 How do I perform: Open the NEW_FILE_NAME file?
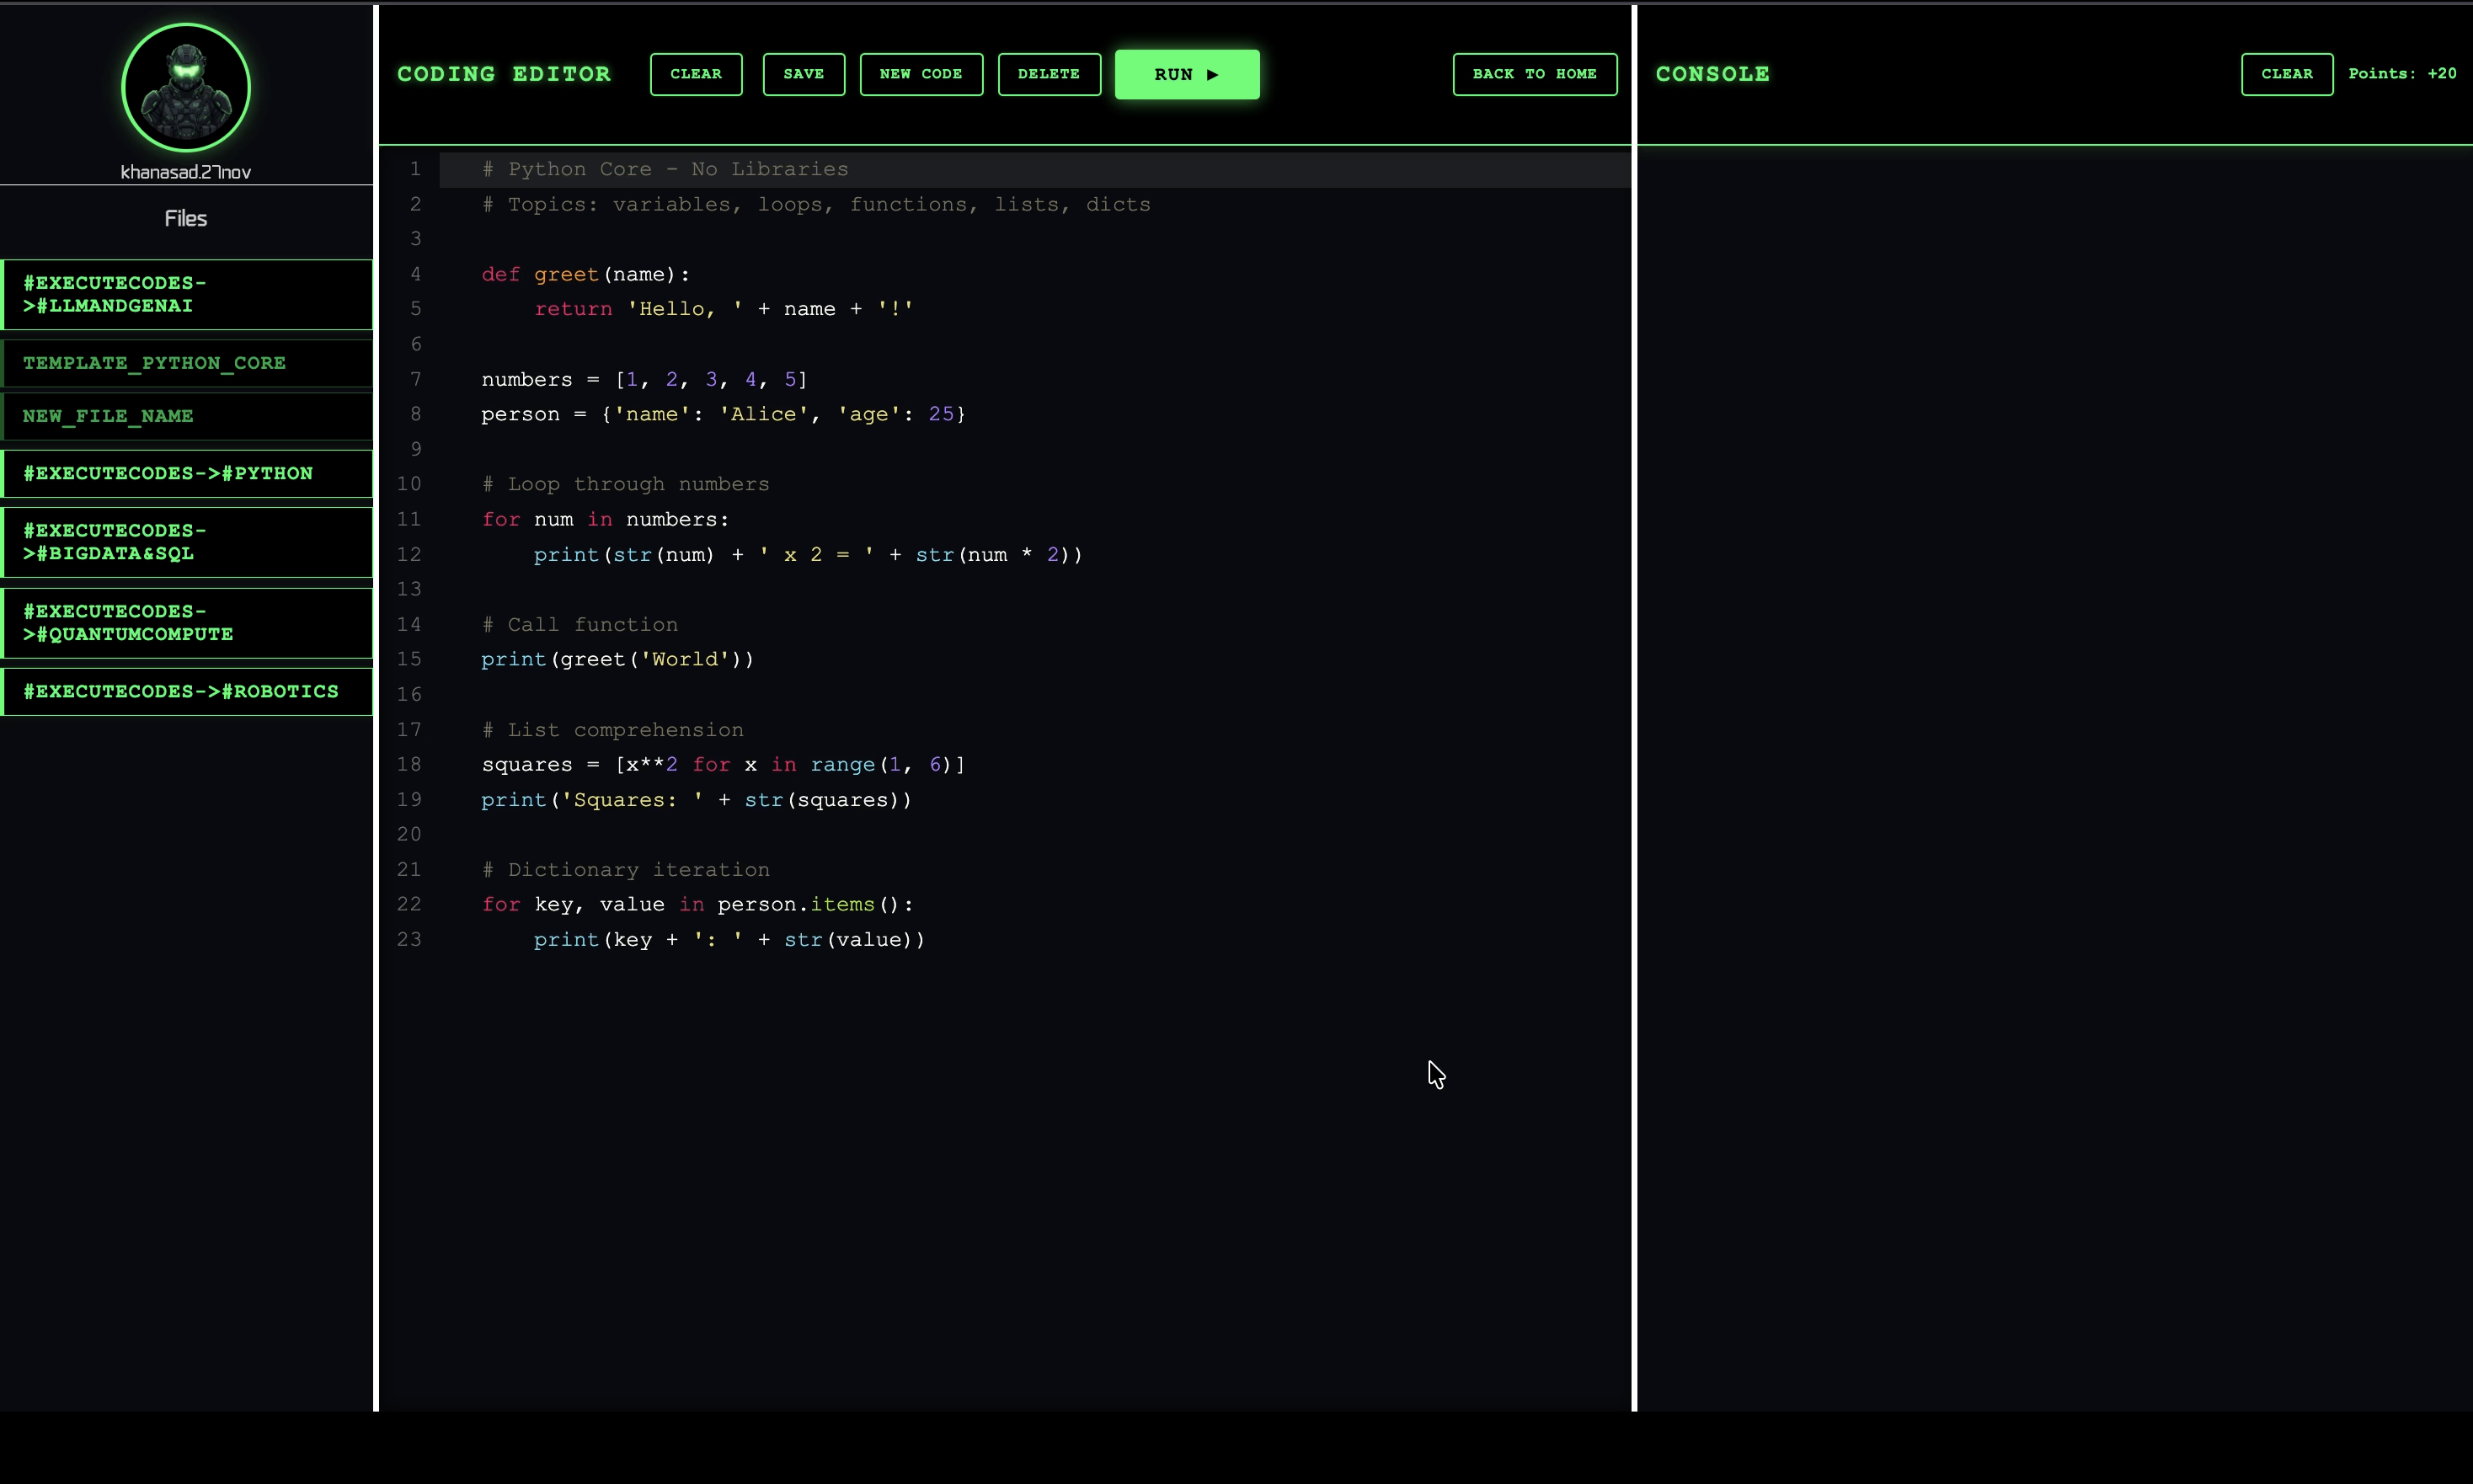click(x=187, y=416)
